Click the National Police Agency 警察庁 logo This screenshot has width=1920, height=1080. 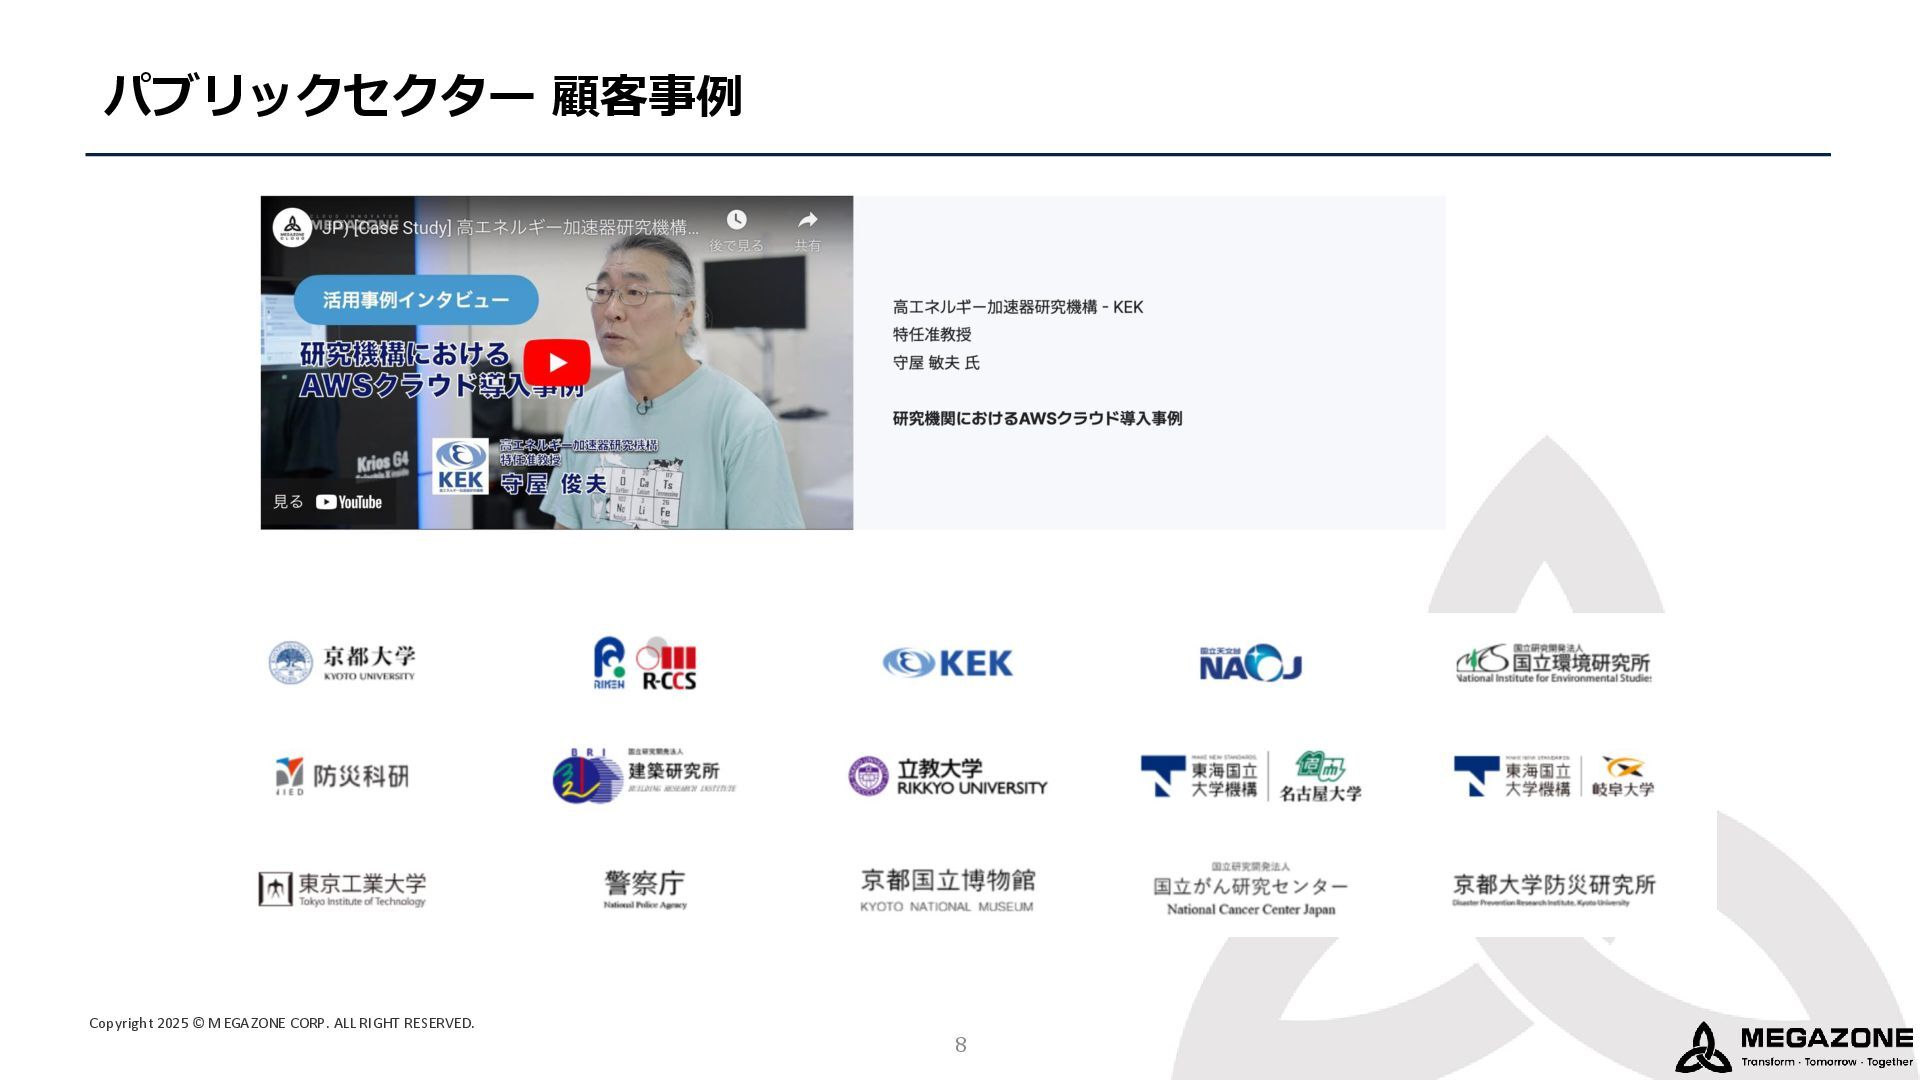coord(645,888)
